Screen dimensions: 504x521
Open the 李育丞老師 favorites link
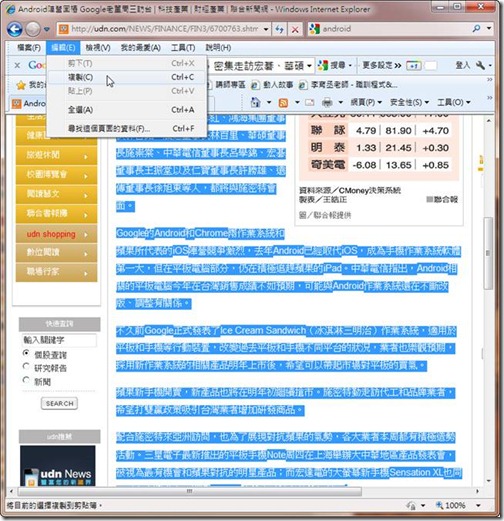(x=348, y=85)
